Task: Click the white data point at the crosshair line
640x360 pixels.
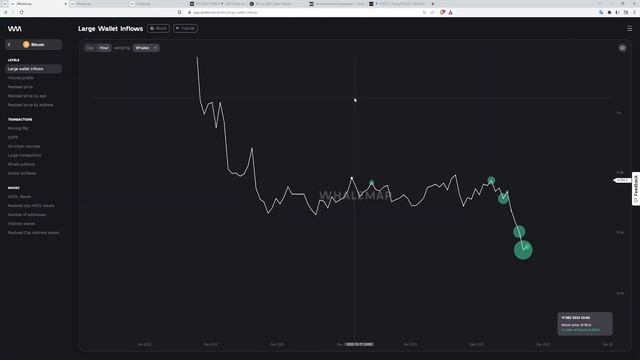Action: (352, 178)
